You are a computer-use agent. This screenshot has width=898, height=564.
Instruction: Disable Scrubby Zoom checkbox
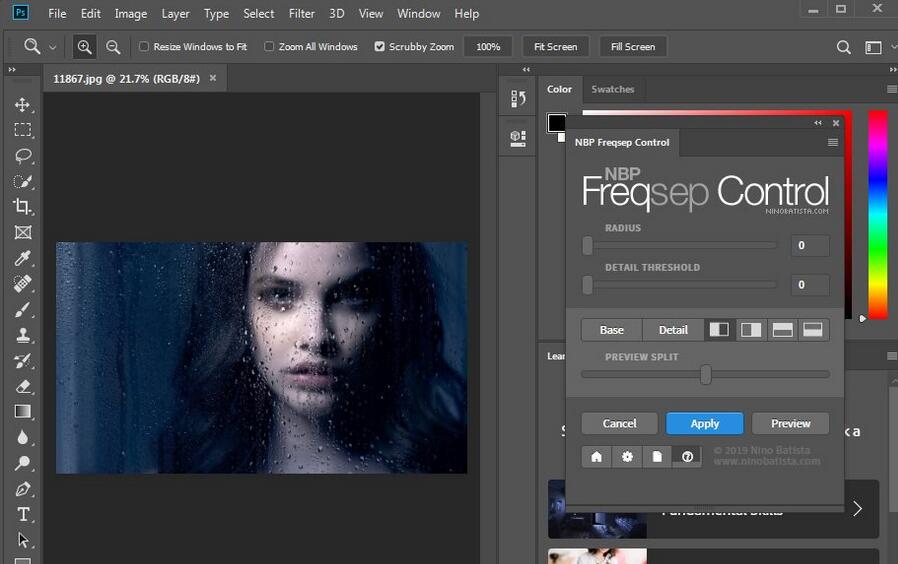coord(380,47)
